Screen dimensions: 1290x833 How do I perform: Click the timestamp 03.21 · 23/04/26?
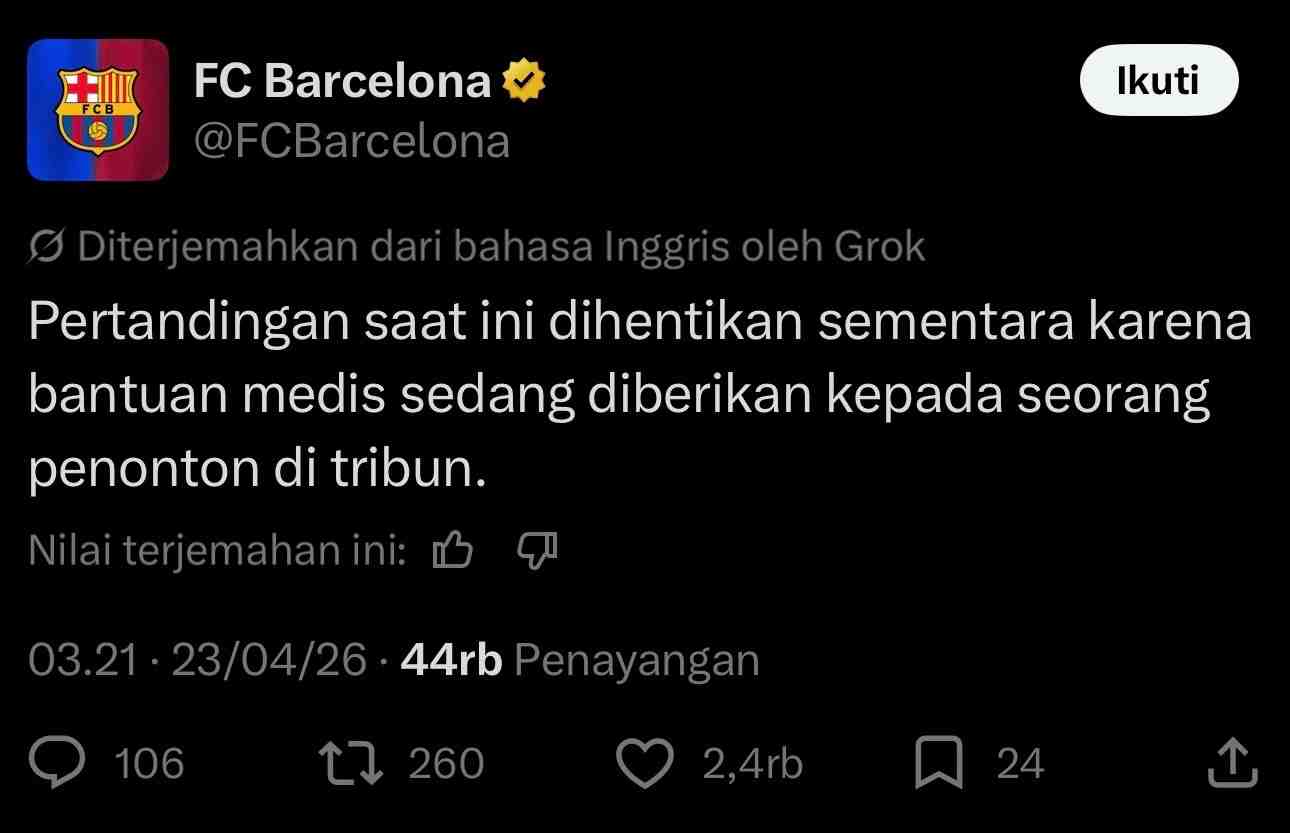click(195, 659)
